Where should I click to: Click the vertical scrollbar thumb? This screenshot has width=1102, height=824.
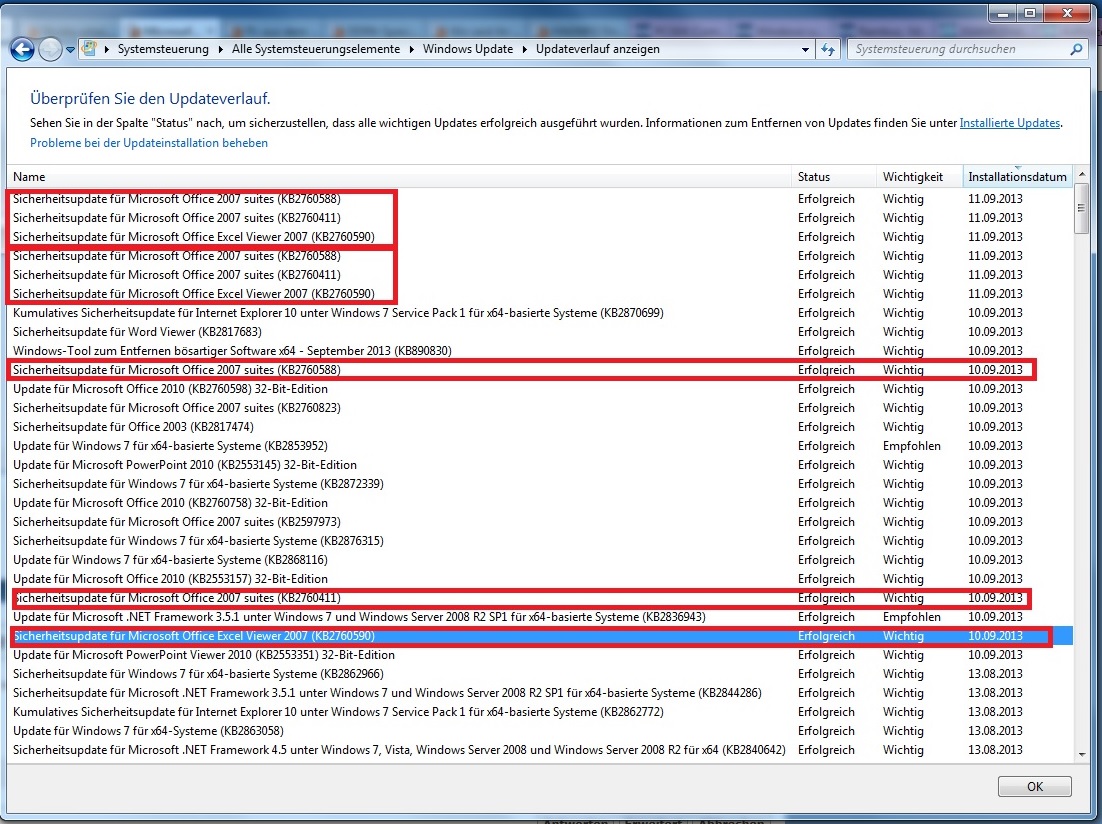click(1082, 211)
